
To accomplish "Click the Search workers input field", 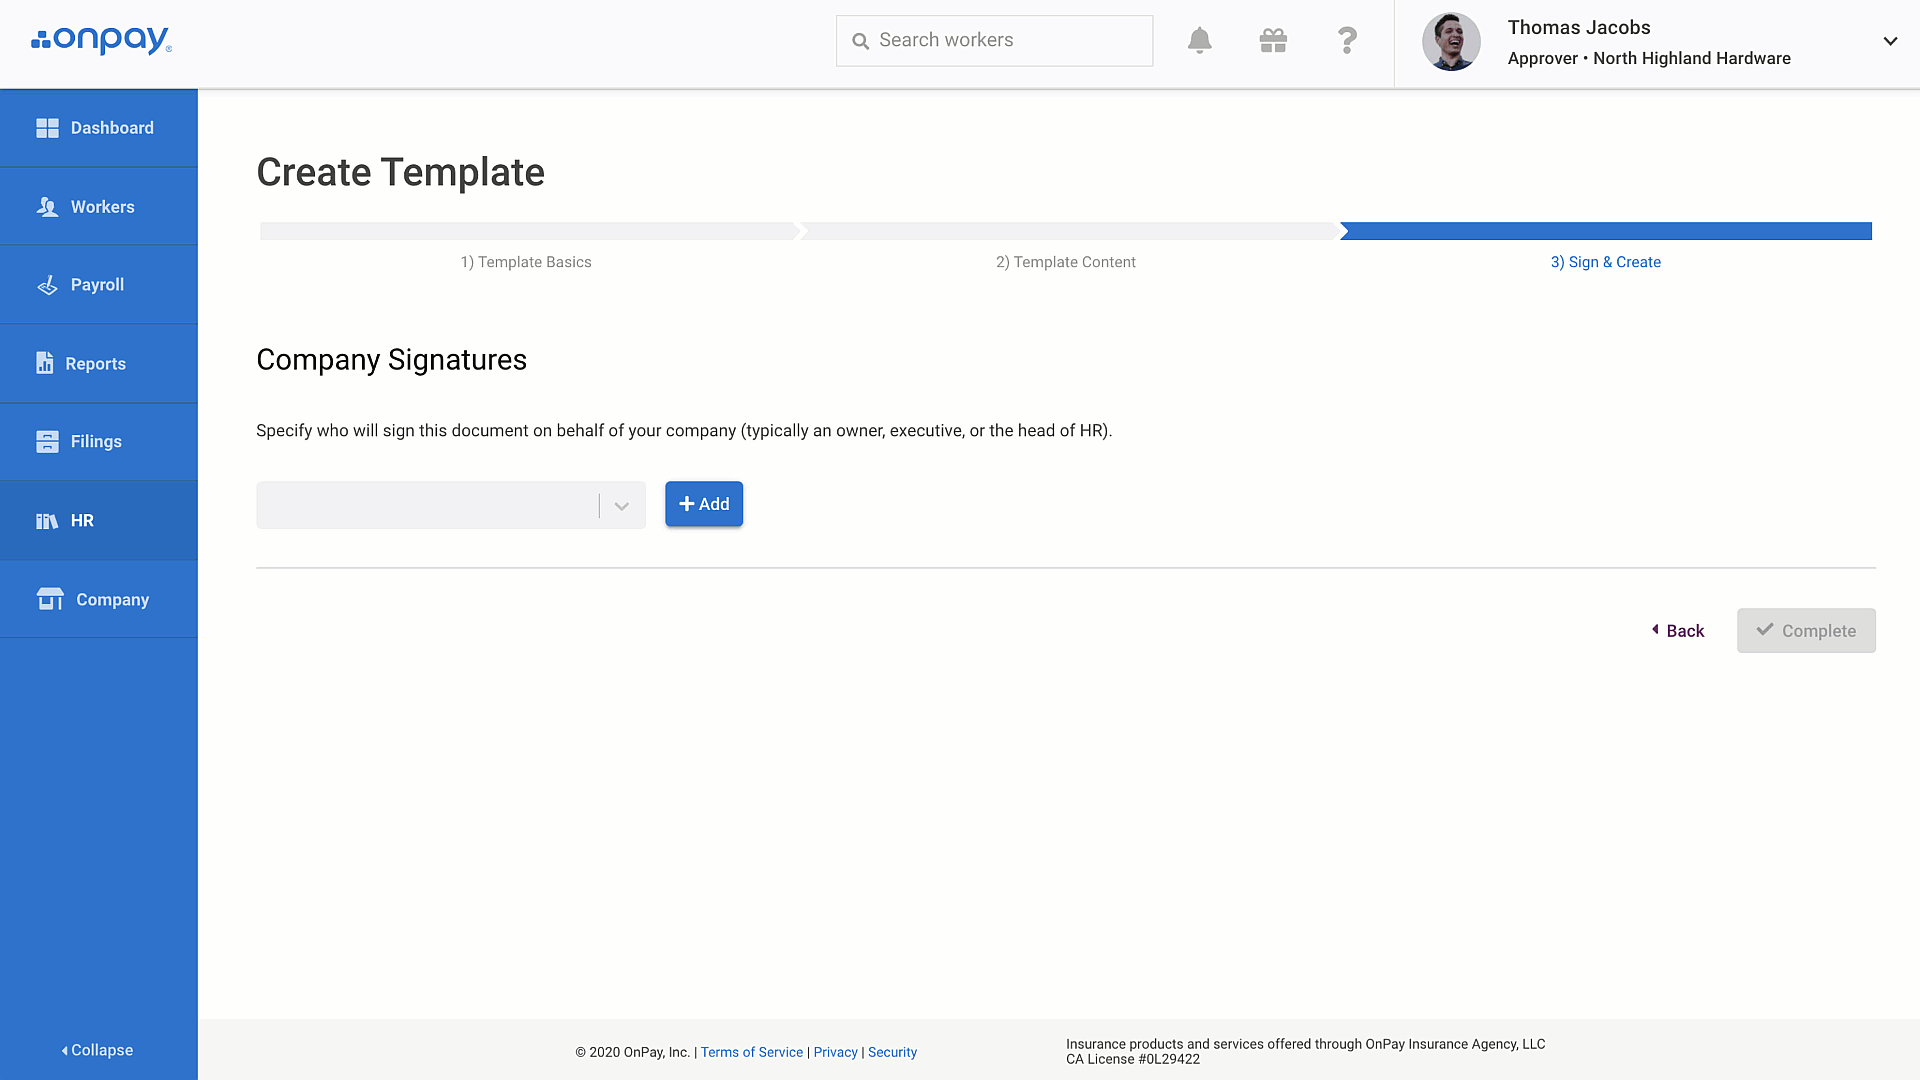I will click(x=994, y=40).
